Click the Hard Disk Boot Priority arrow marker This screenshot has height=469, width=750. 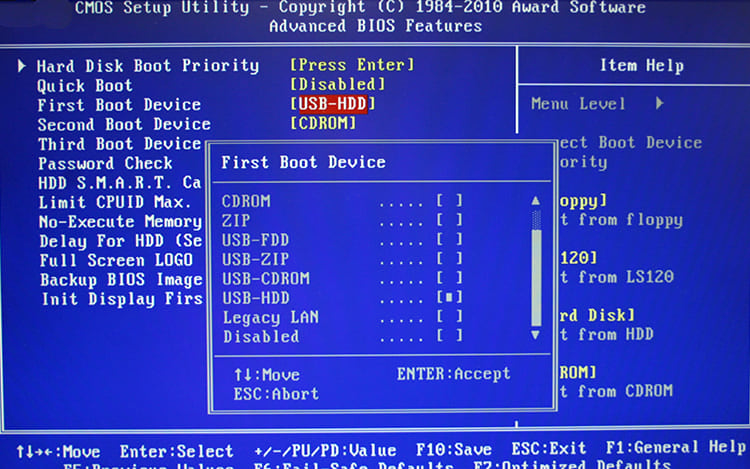22,65
